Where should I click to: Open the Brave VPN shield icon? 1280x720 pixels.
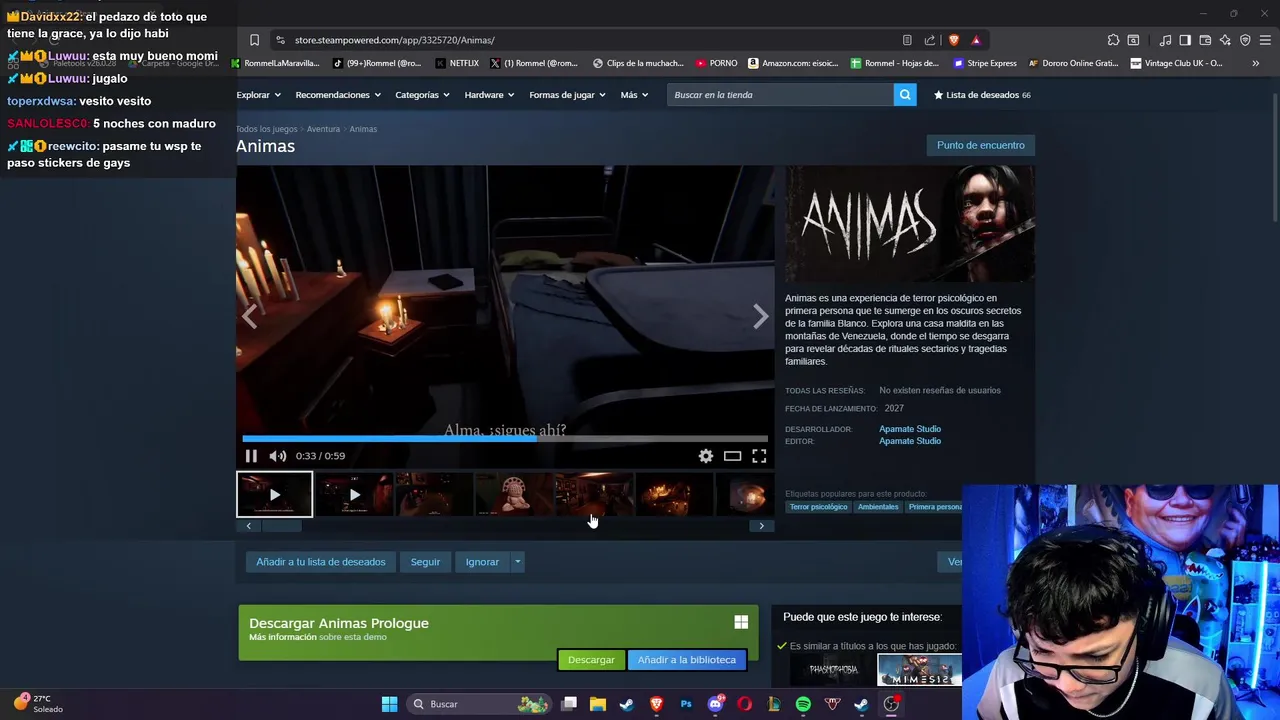[1245, 40]
